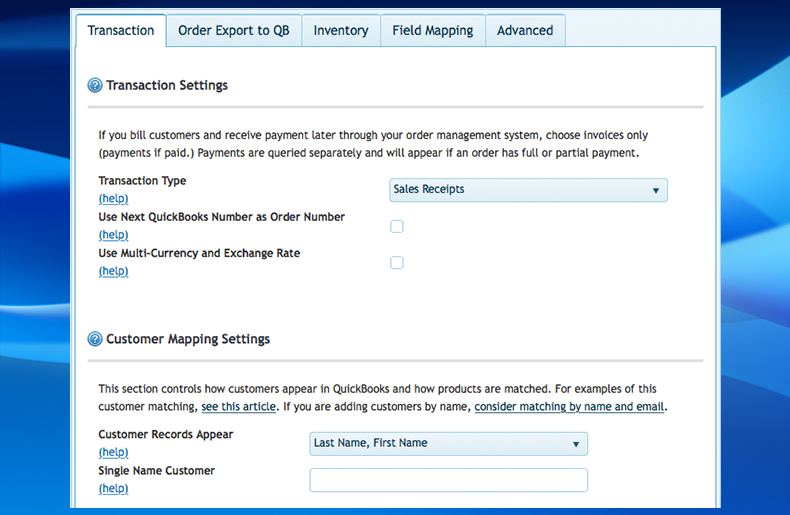This screenshot has height=515, width=790.
Task: Click the 'Transaction Settings' heading text
Action: [167, 86]
